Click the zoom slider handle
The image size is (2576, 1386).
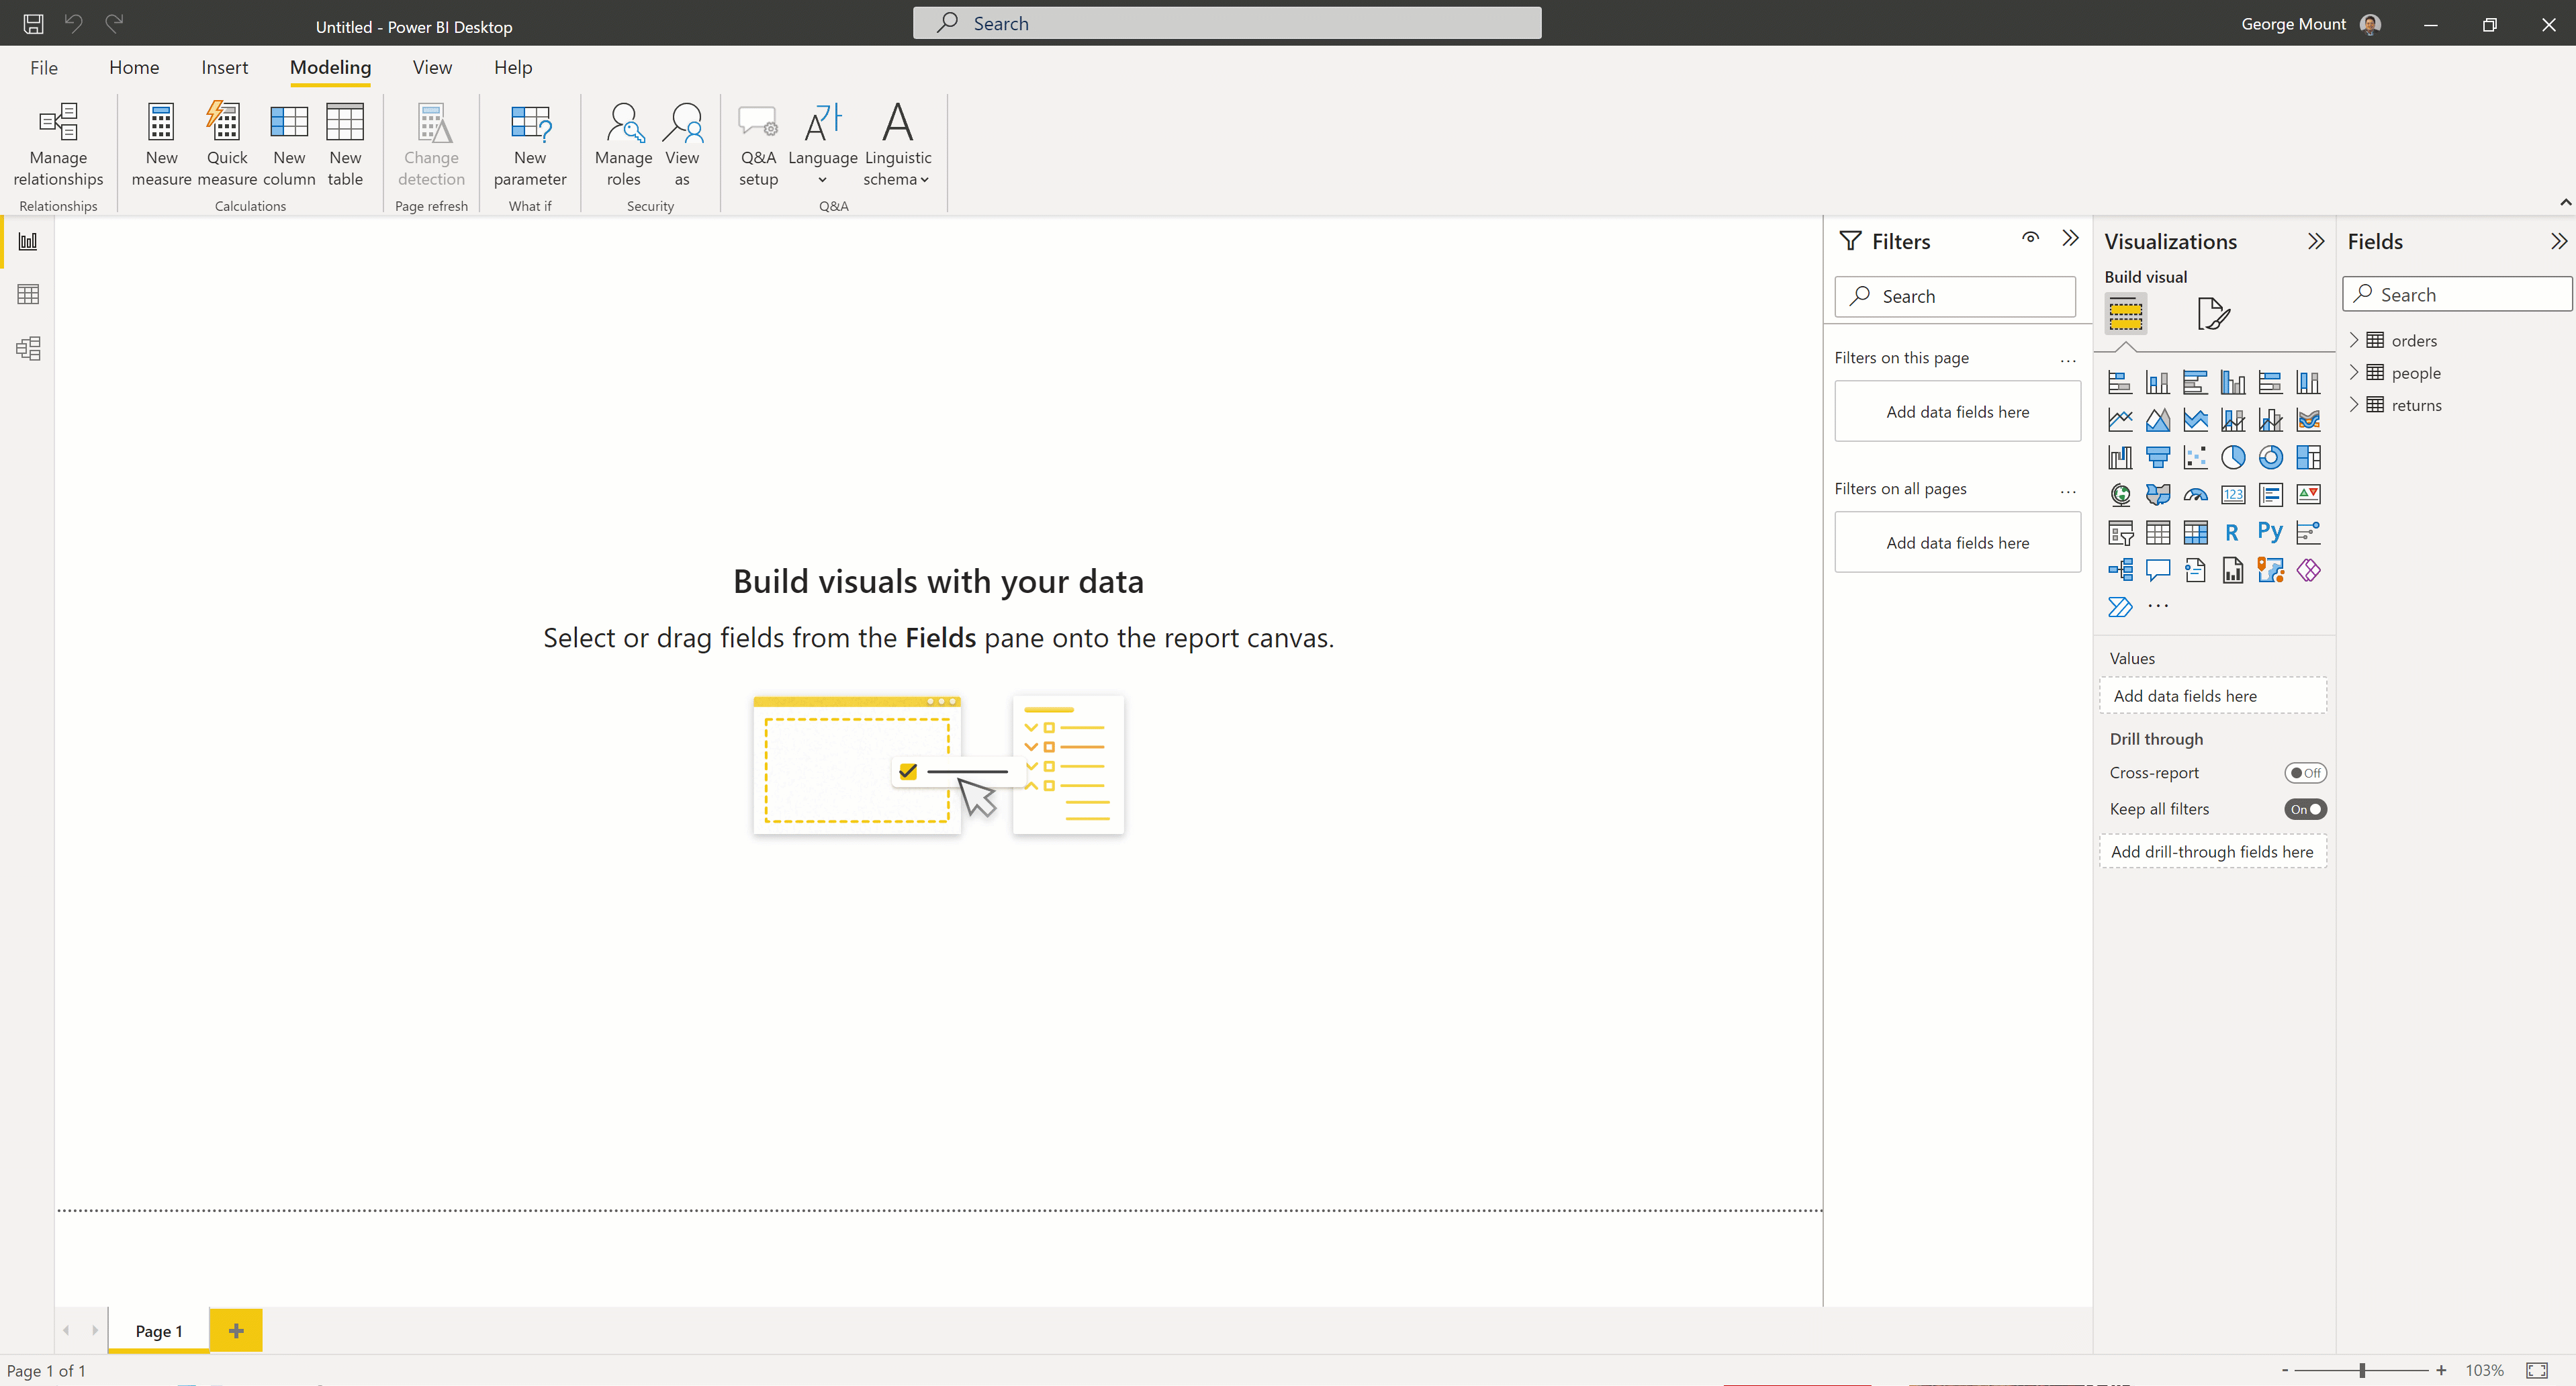tap(2361, 1370)
